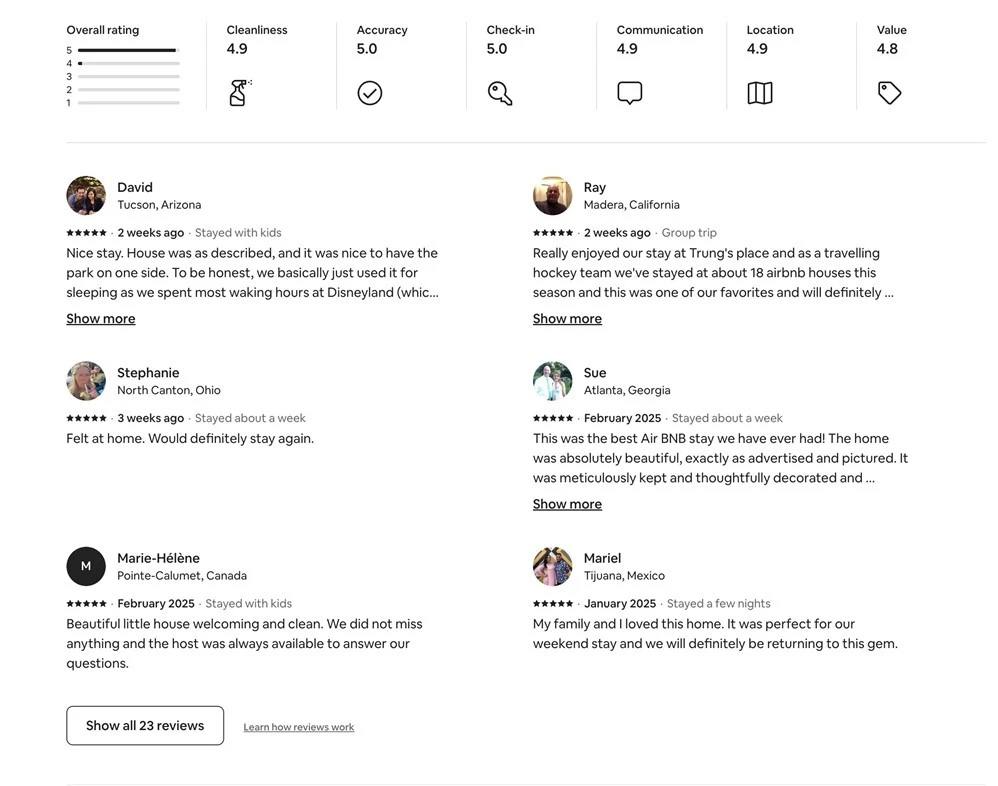Show all 23 reviews
Image resolution: width=998 pixels, height=786 pixels.
coord(145,726)
